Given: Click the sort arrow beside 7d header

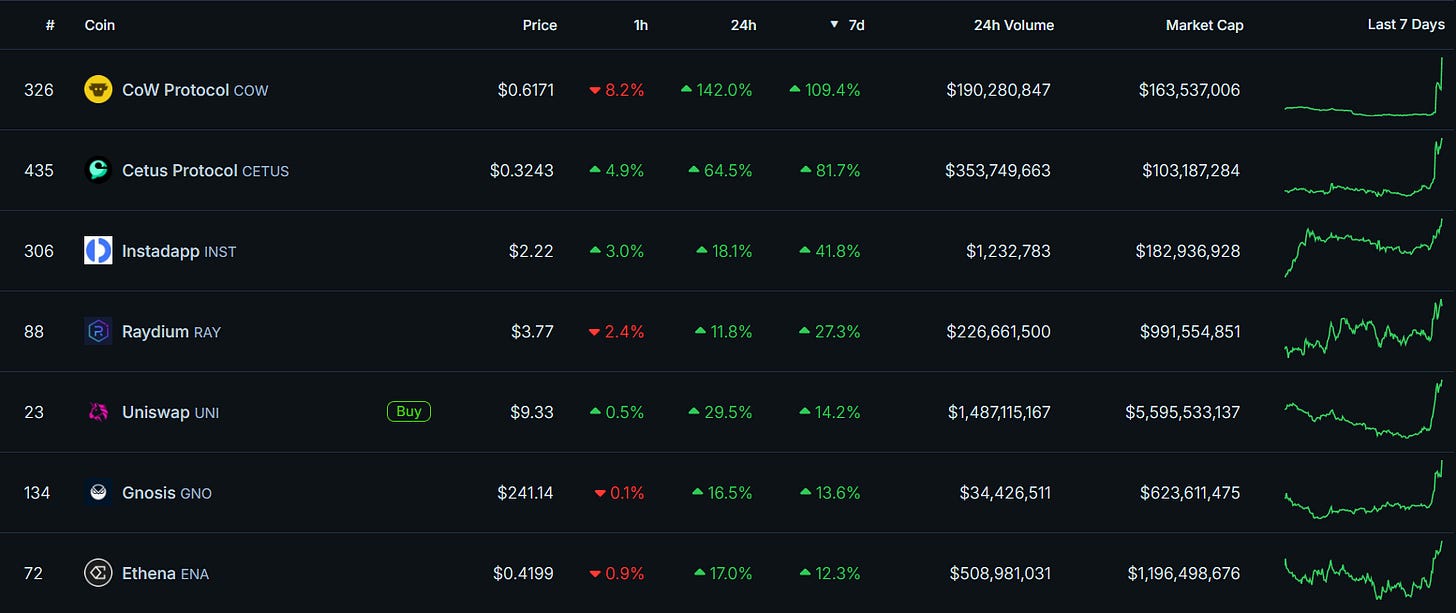Looking at the screenshot, I should [834, 25].
